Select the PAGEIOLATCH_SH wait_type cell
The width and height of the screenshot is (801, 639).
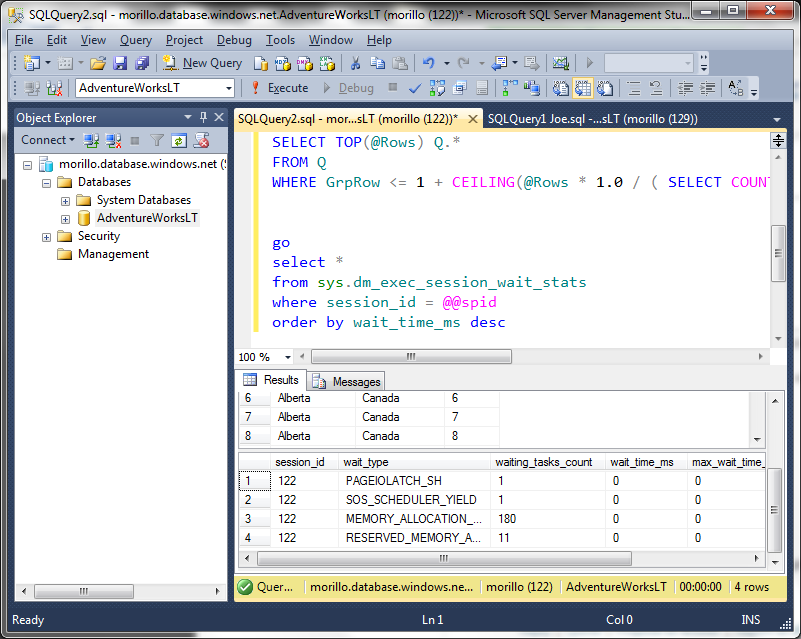click(x=414, y=481)
